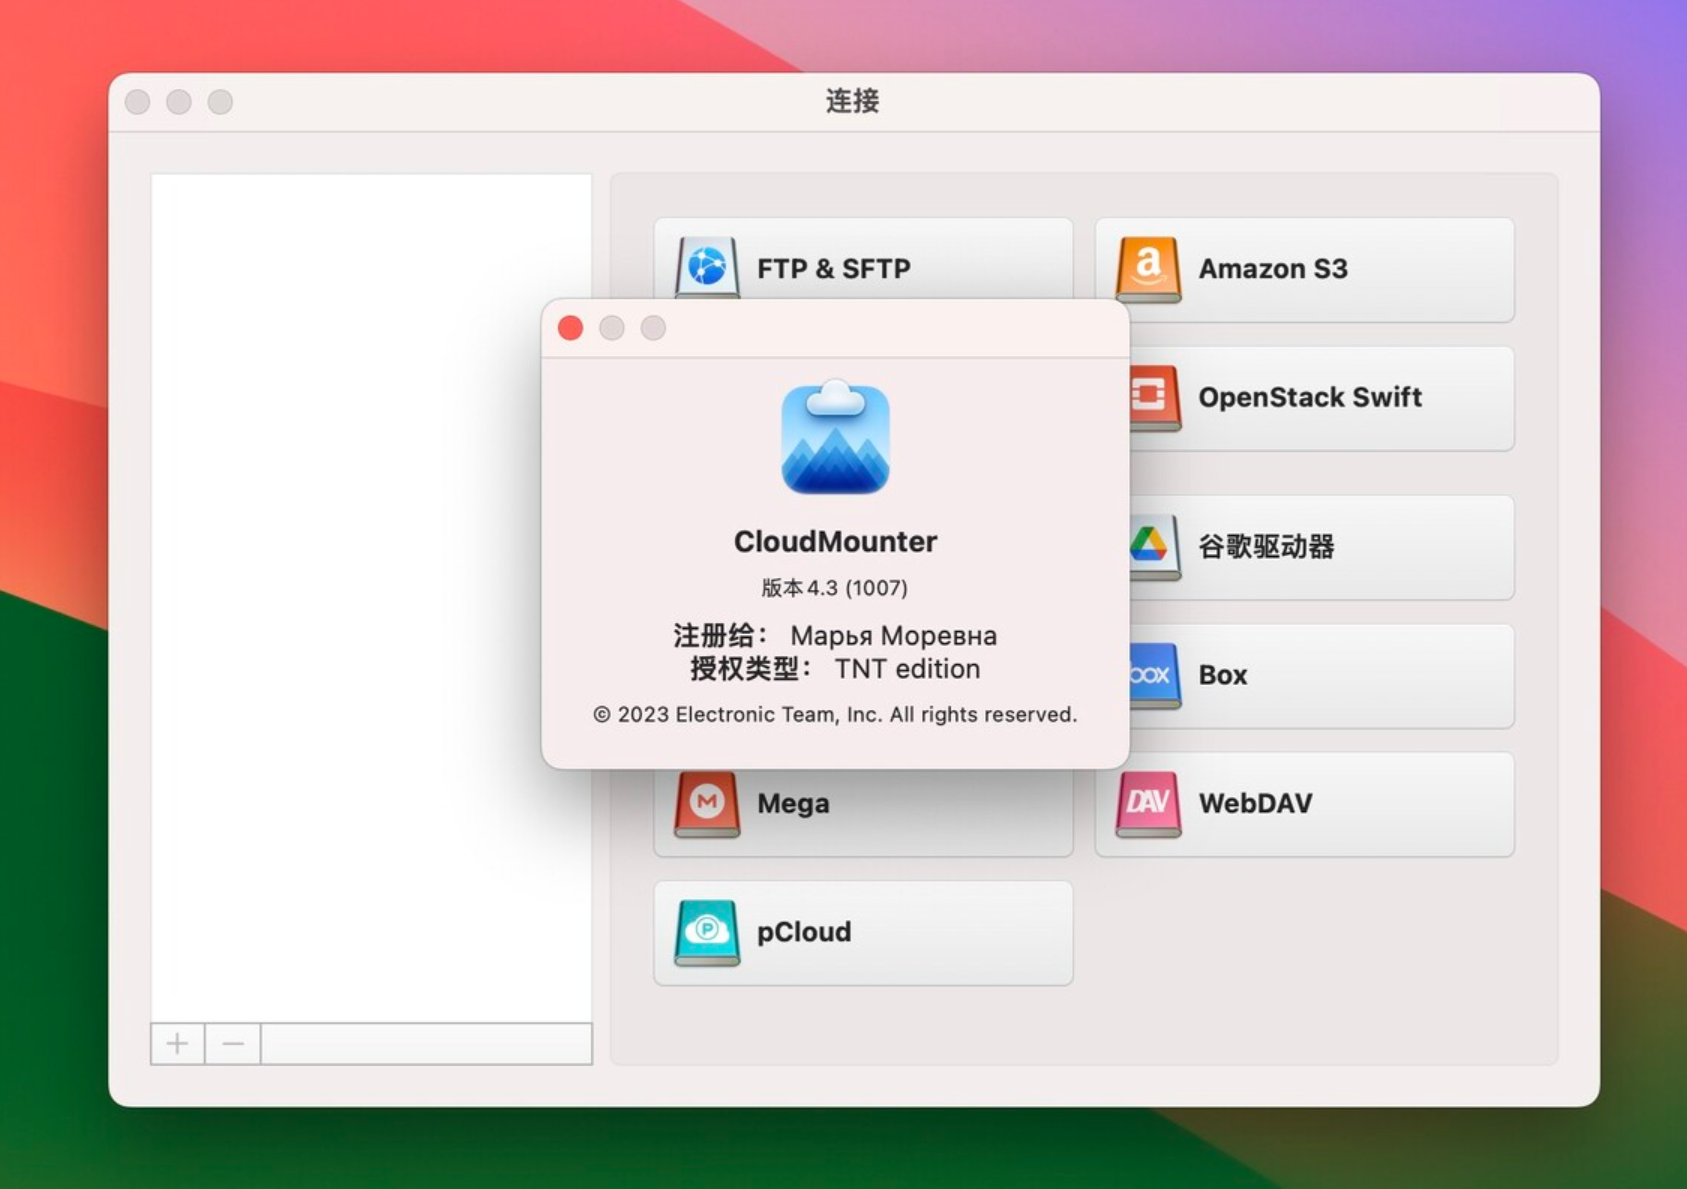Choose the Amazon S3 connection label

coord(1273,268)
